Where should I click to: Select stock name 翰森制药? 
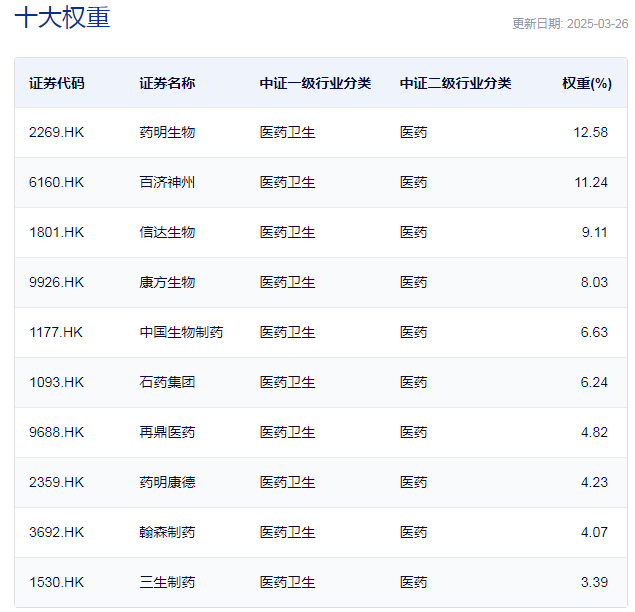[167, 532]
